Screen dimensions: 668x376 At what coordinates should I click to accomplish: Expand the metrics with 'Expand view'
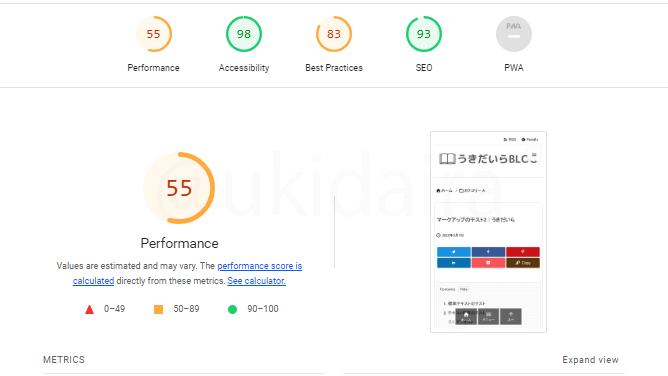pos(590,360)
